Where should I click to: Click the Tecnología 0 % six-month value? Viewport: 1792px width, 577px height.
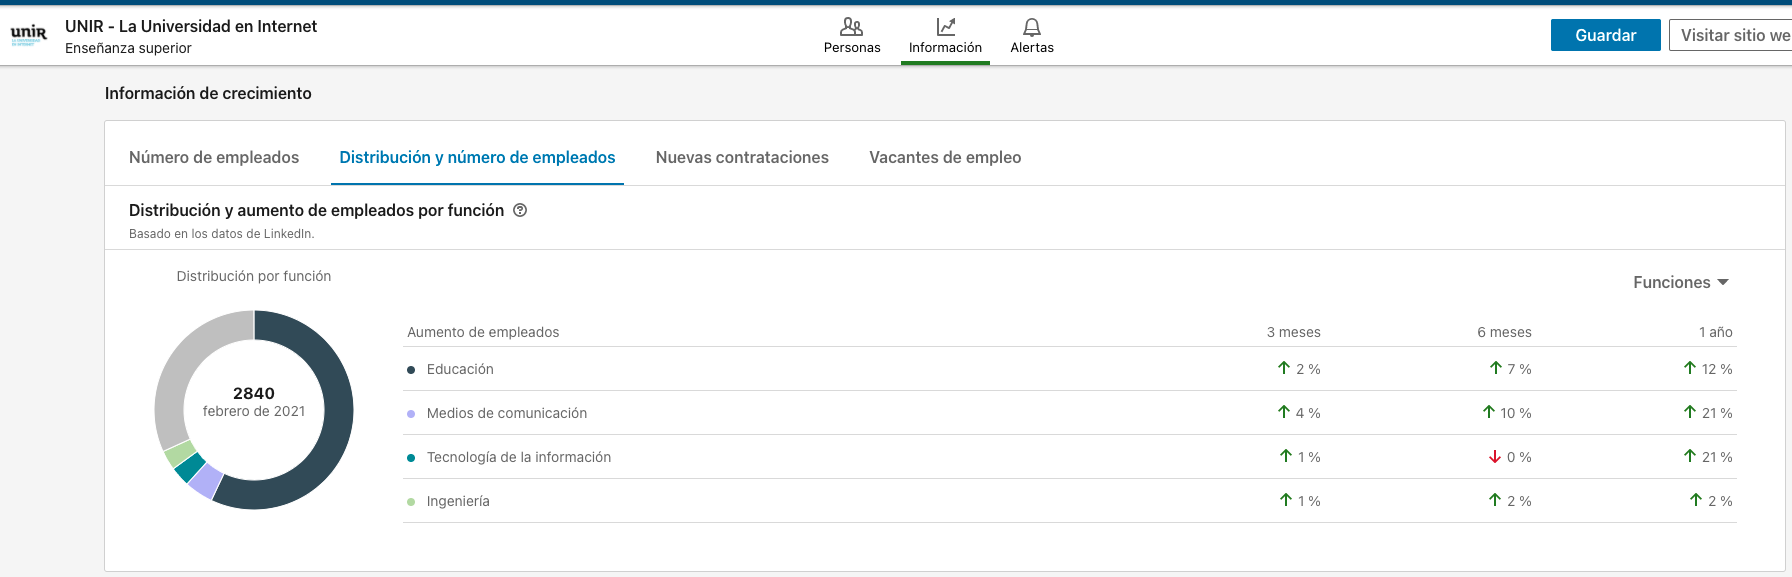1519,457
